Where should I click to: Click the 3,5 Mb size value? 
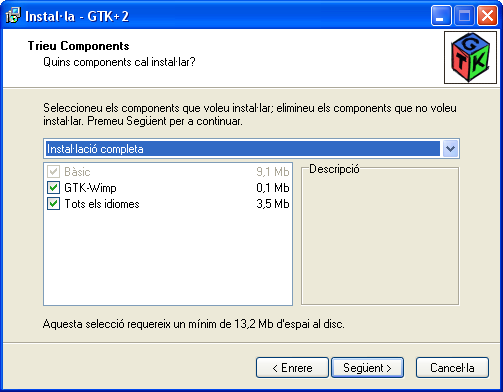tap(273, 204)
